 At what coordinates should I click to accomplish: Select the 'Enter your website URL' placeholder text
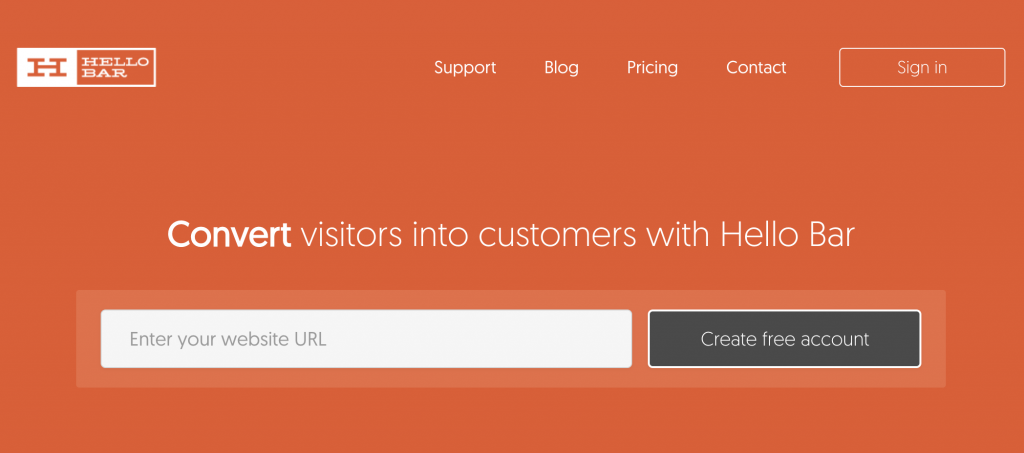227,339
